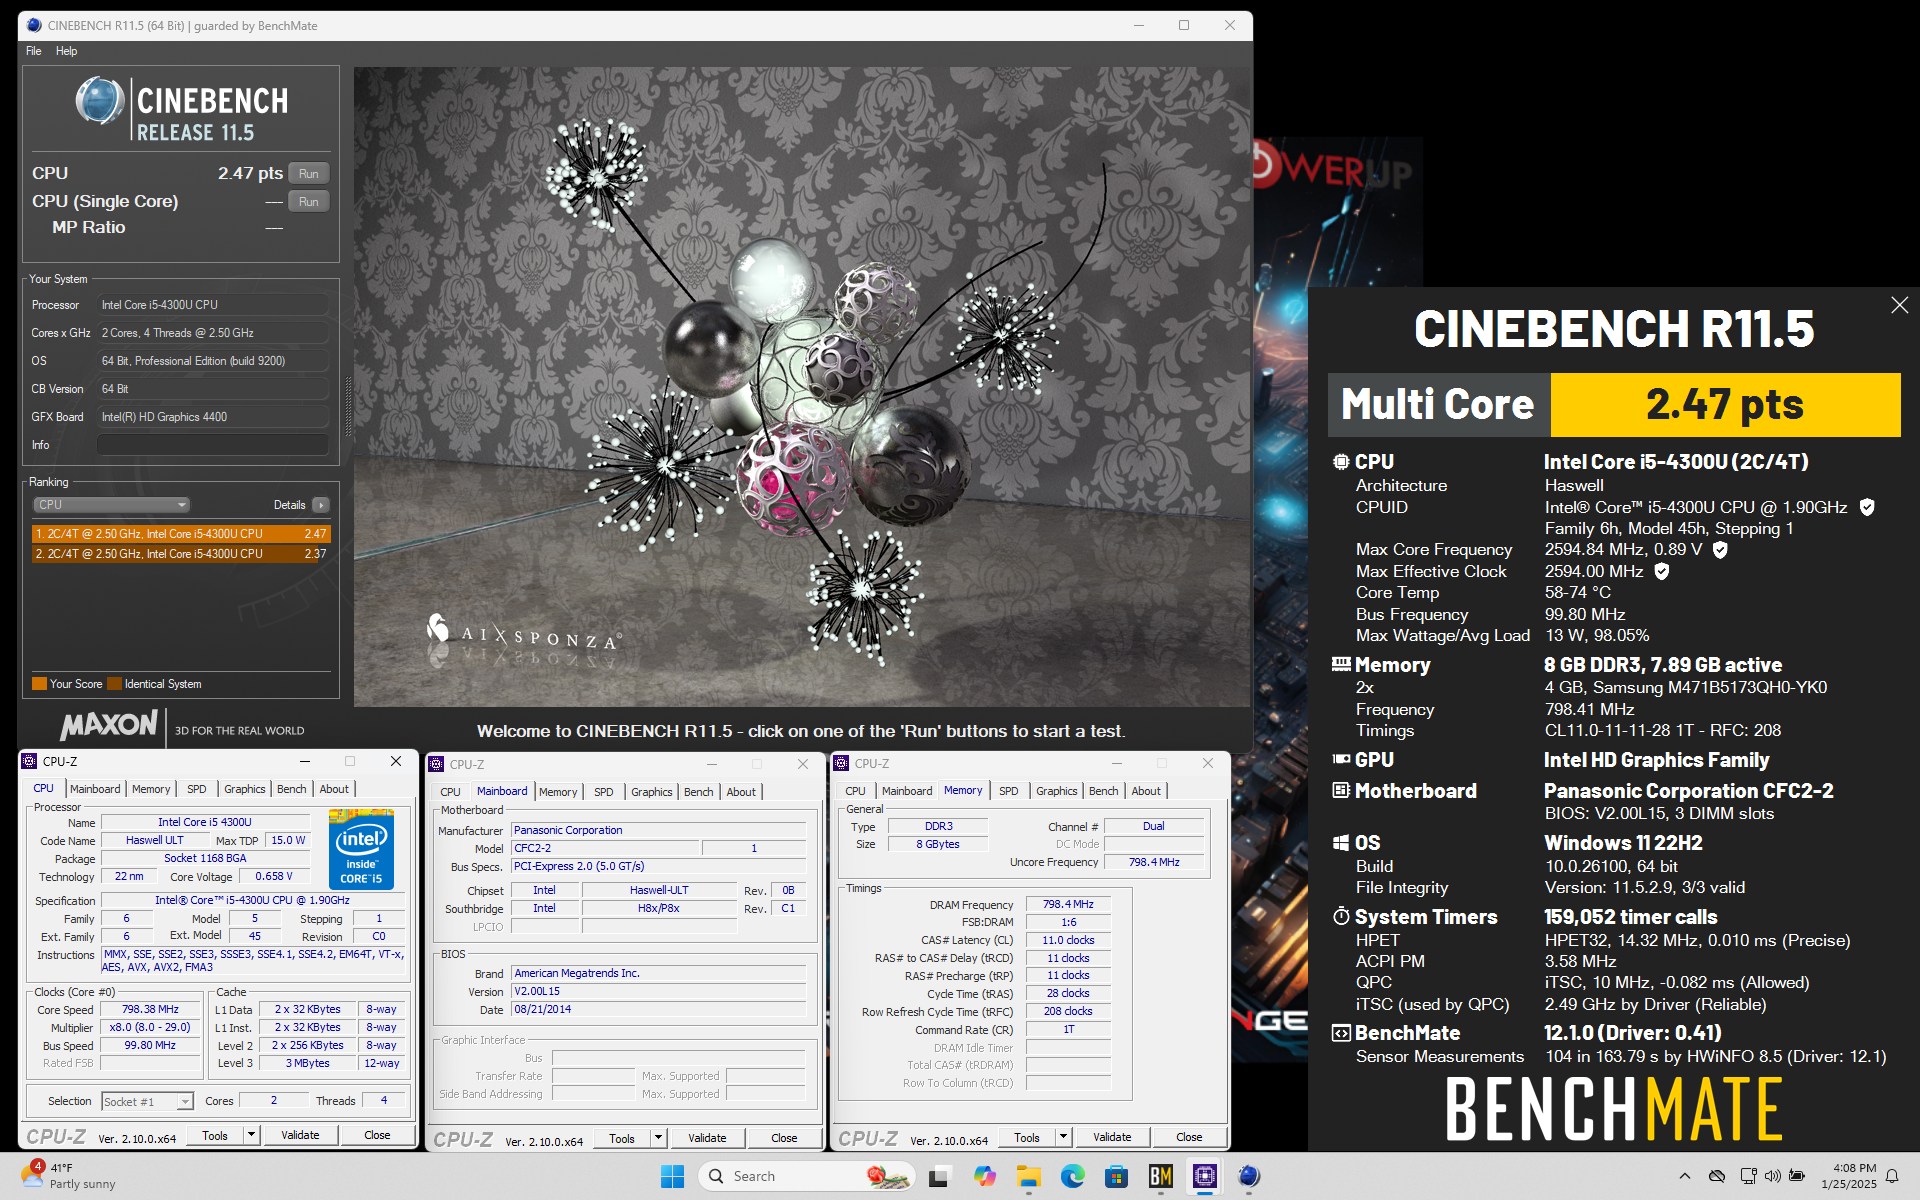Click Validate in the first CPU-Z window
The image size is (1920, 1200).
[x=300, y=1135]
